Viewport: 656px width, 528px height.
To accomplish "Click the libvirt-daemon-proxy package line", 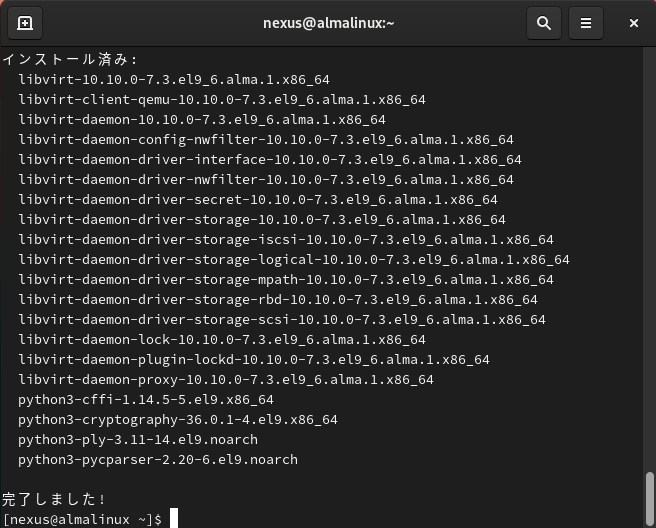I will [x=225, y=380].
